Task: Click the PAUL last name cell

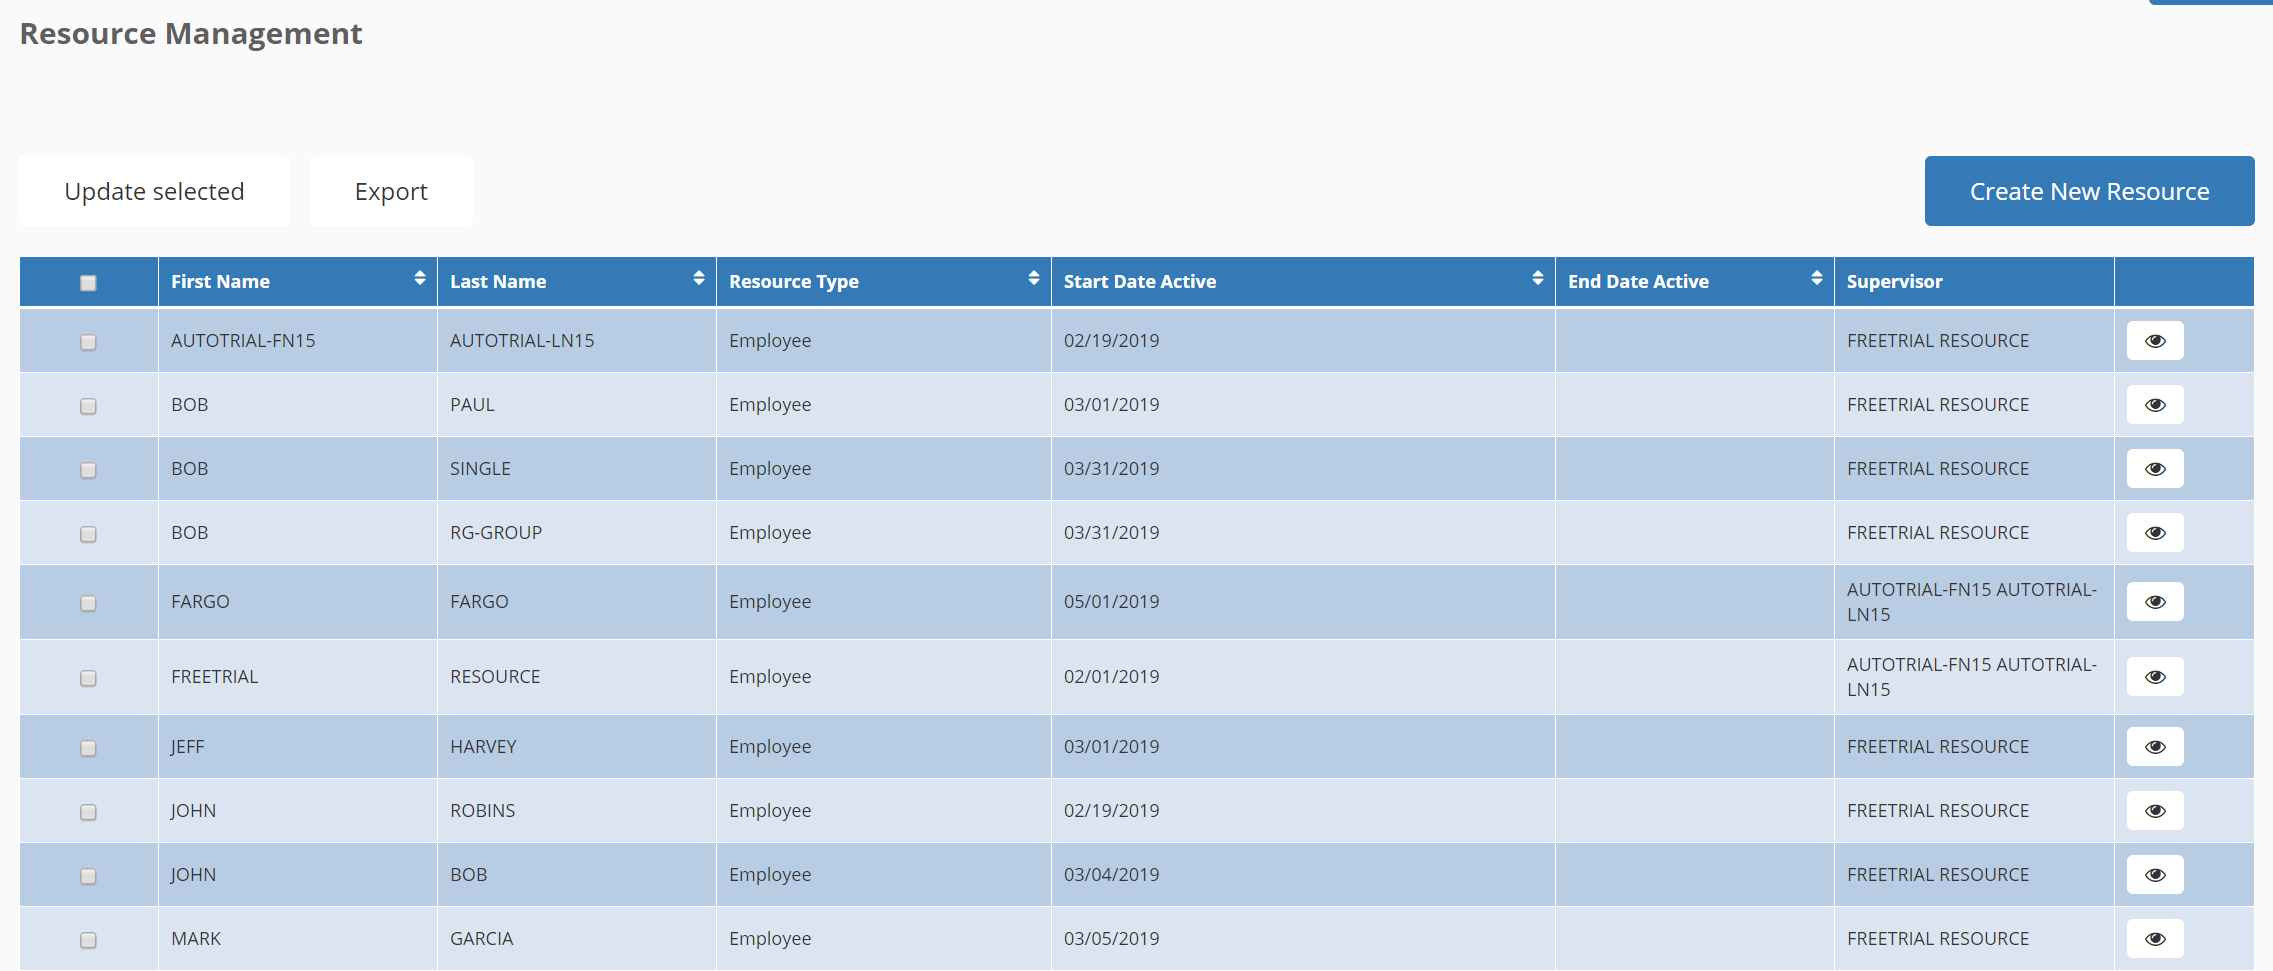Action: click(577, 405)
